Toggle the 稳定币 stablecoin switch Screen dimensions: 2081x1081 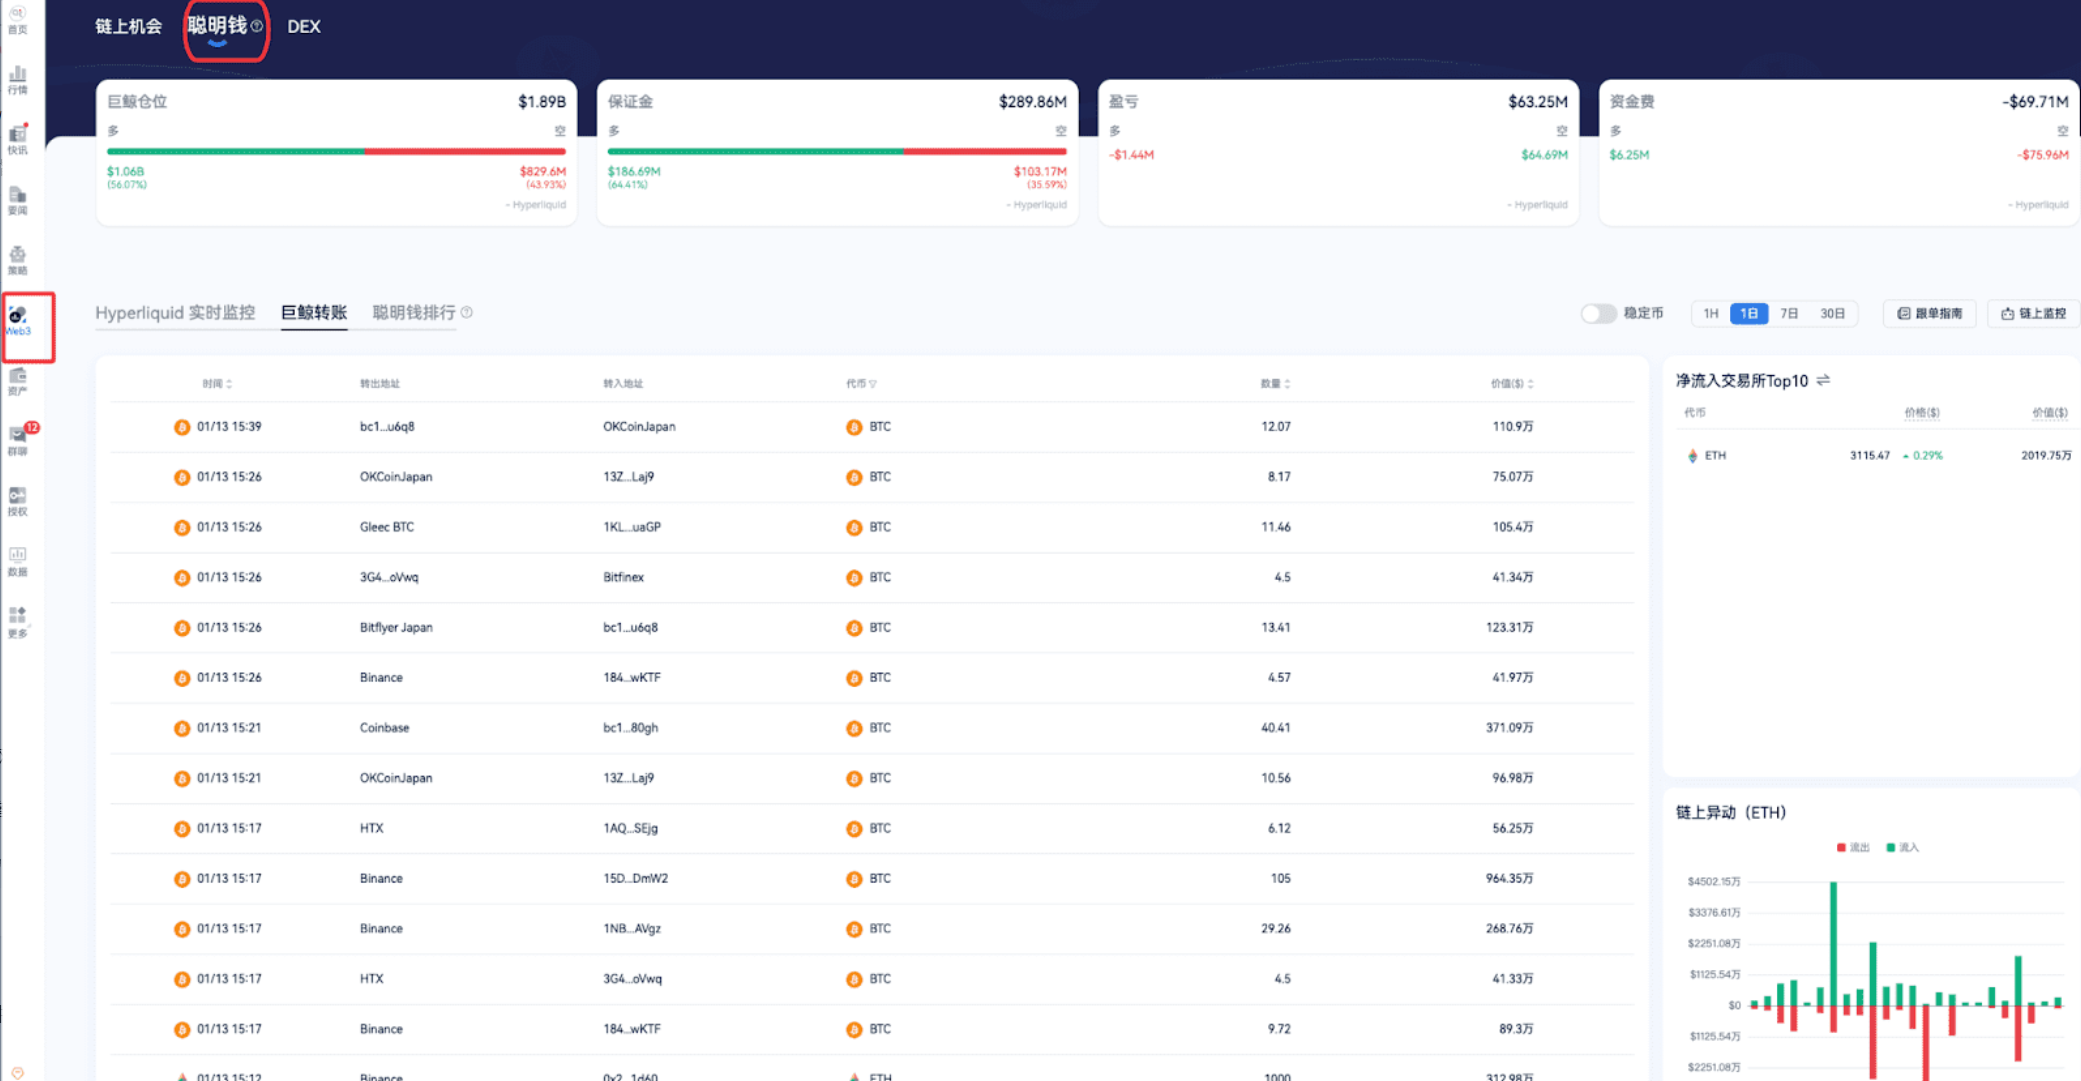tap(1598, 313)
